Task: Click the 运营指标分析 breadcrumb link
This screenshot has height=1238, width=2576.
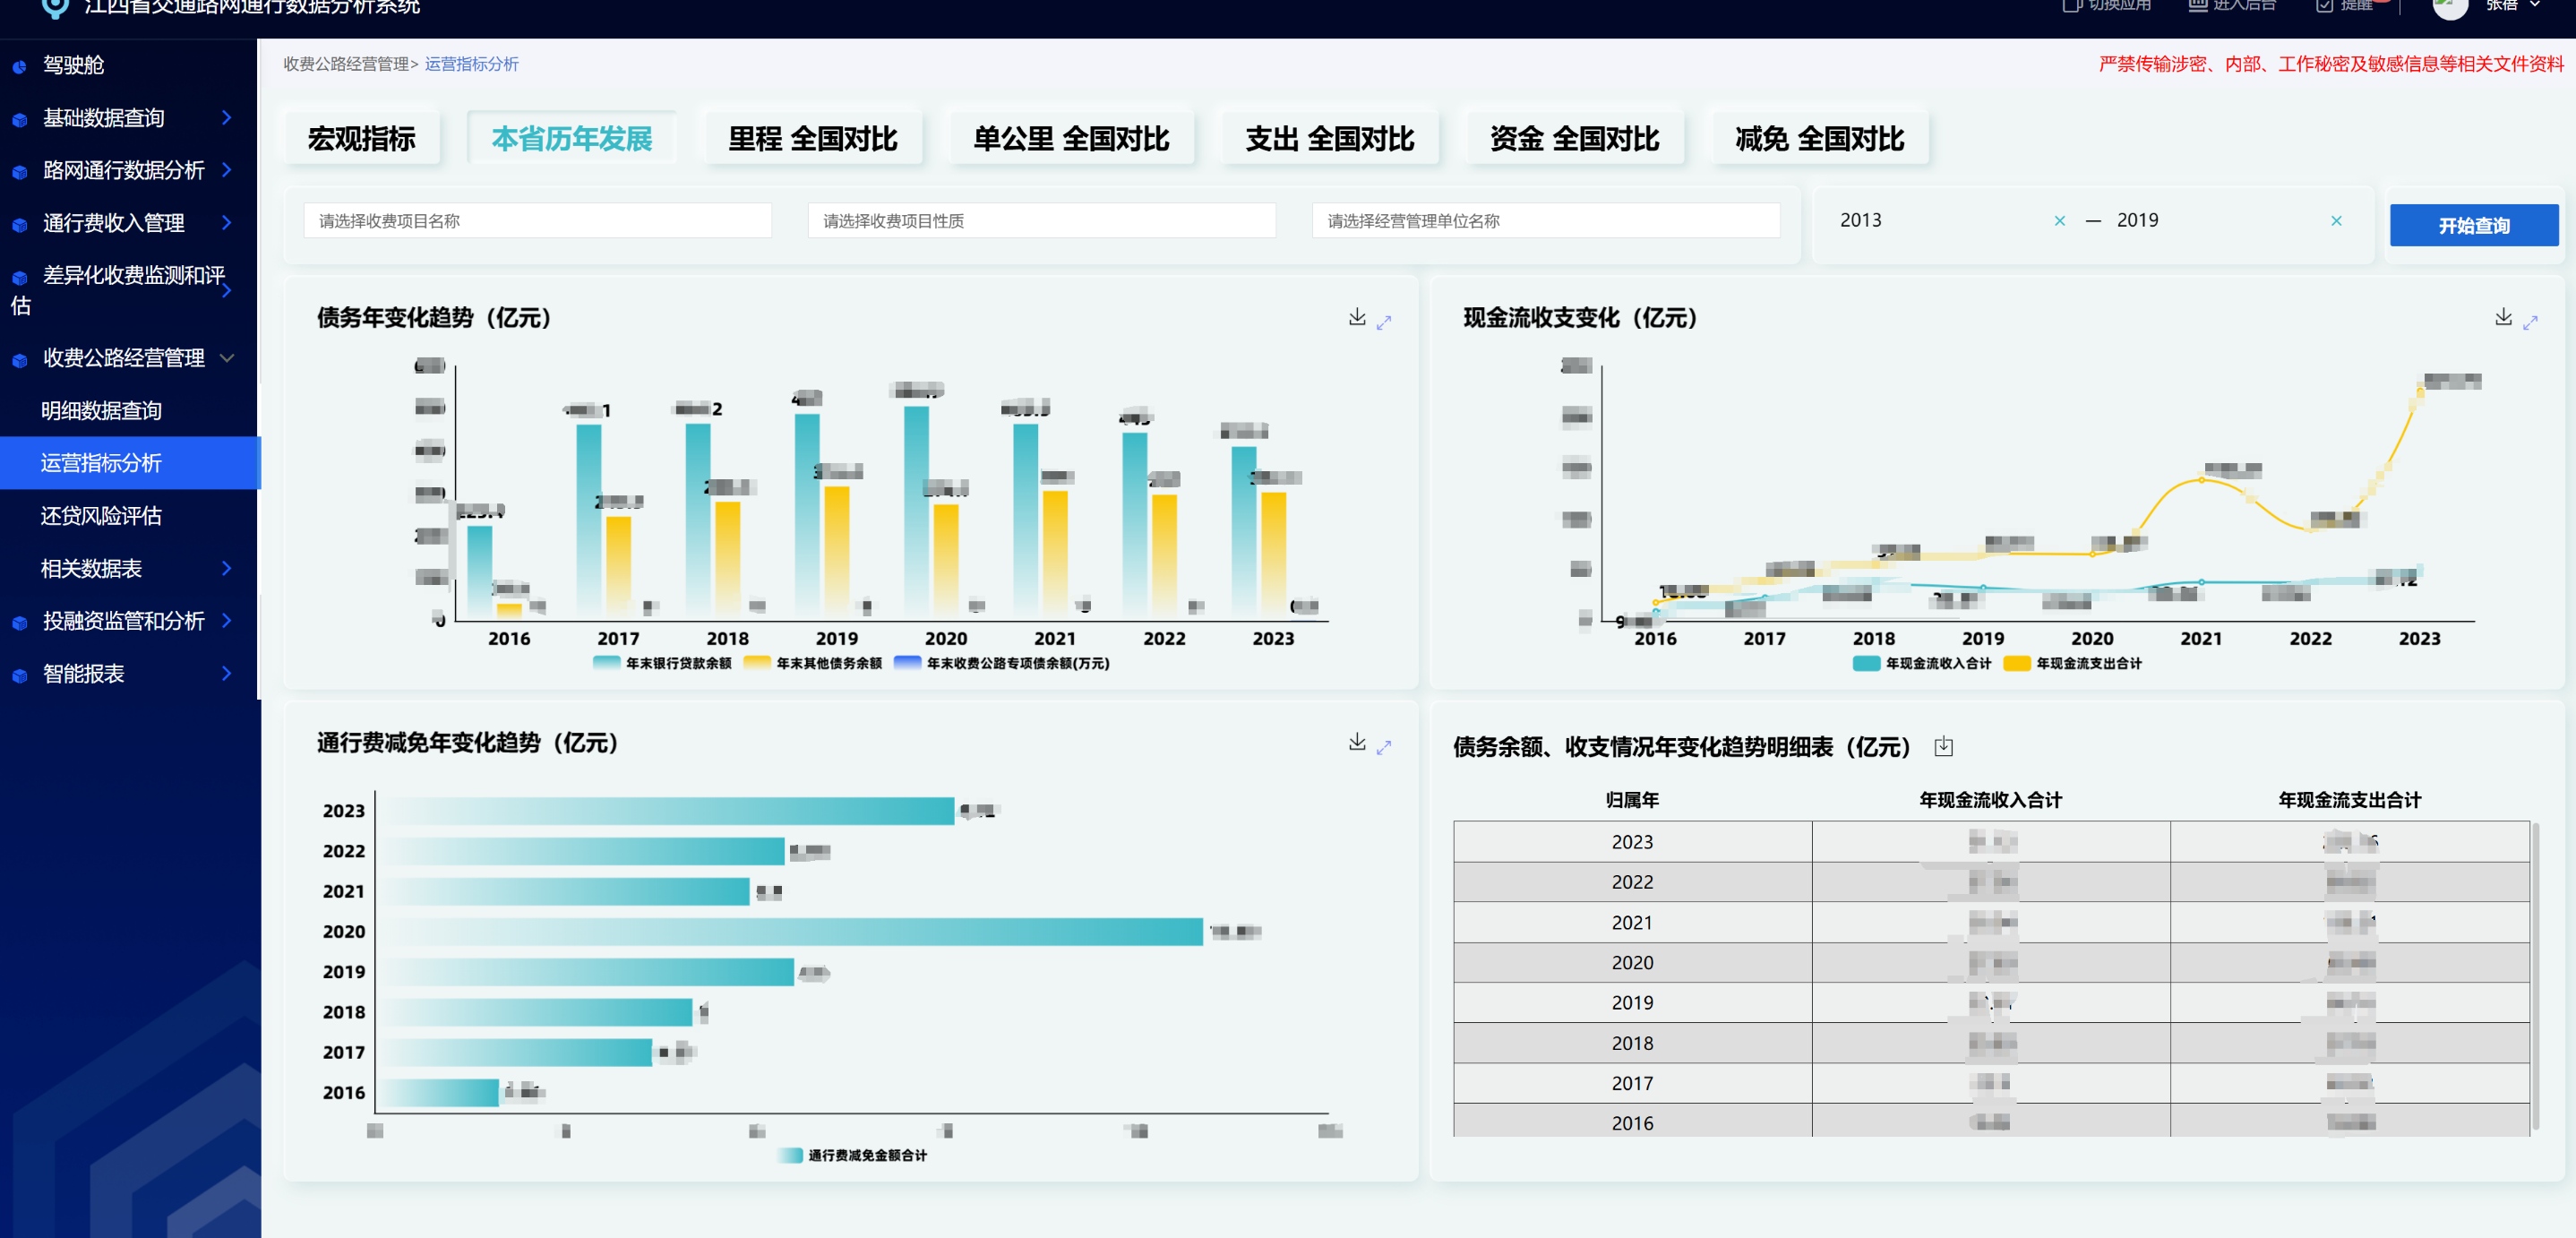Action: tap(471, 64)
